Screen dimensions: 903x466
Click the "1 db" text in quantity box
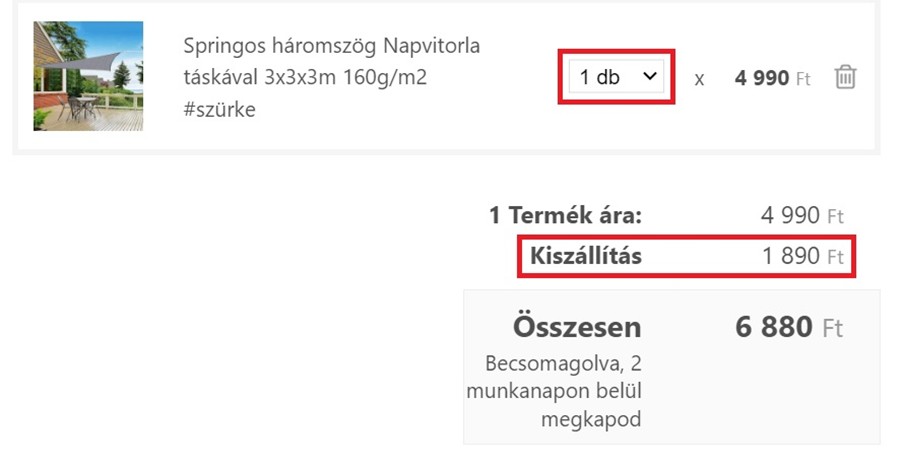point(600,77)
